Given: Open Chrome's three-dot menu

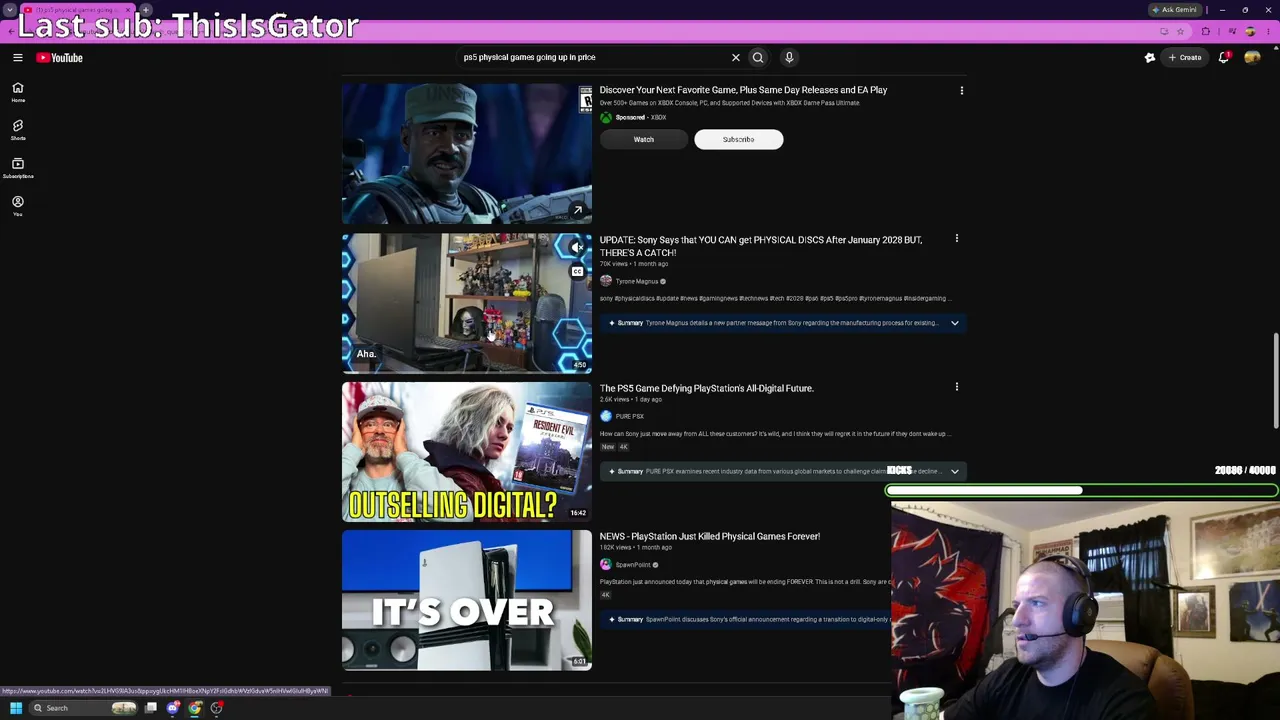Looking at the screenshot, I should coord(1269,32).
